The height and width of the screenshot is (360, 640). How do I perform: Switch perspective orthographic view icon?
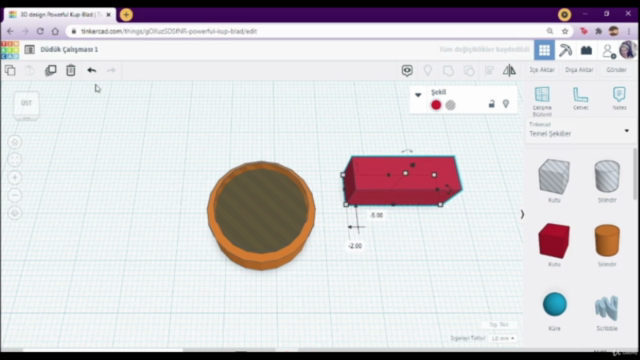(15, 213)
